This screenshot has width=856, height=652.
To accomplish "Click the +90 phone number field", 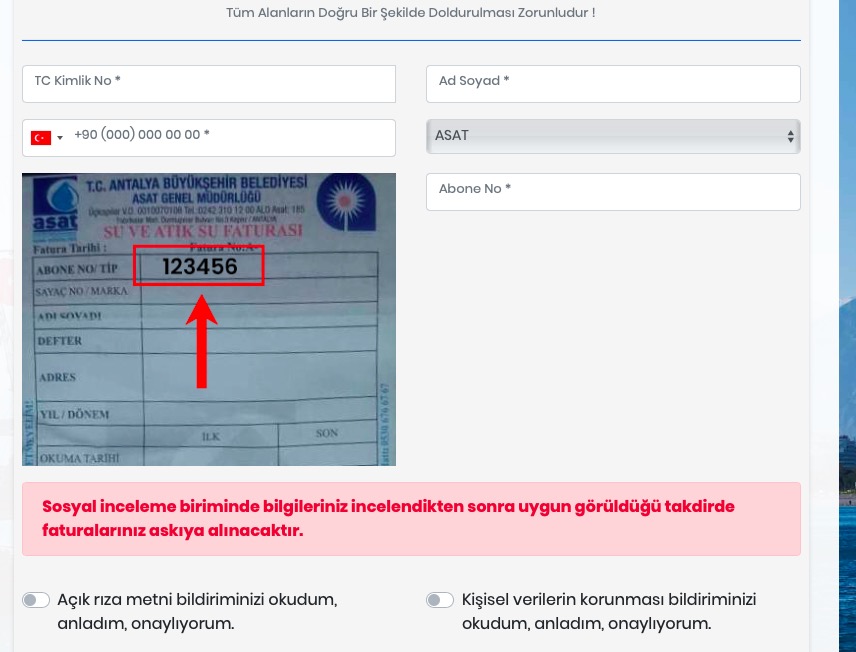I will tap(230, 137).
